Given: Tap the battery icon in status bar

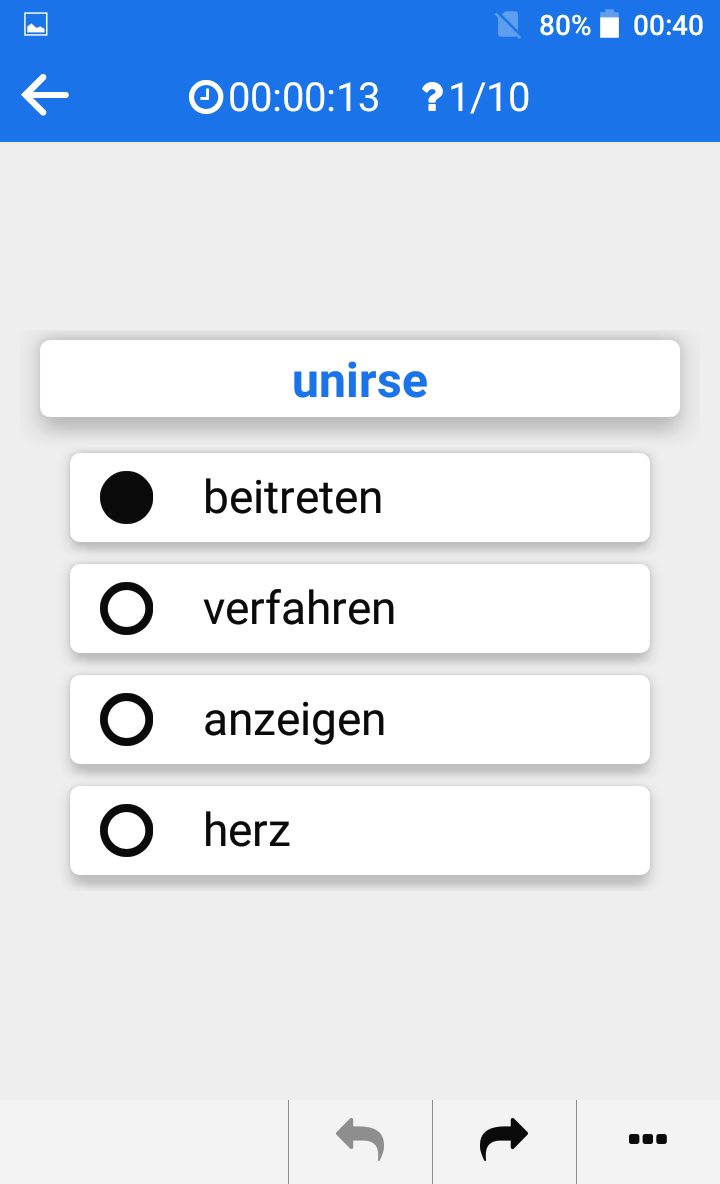Looking at the screenshot, I should coord(610,24).
